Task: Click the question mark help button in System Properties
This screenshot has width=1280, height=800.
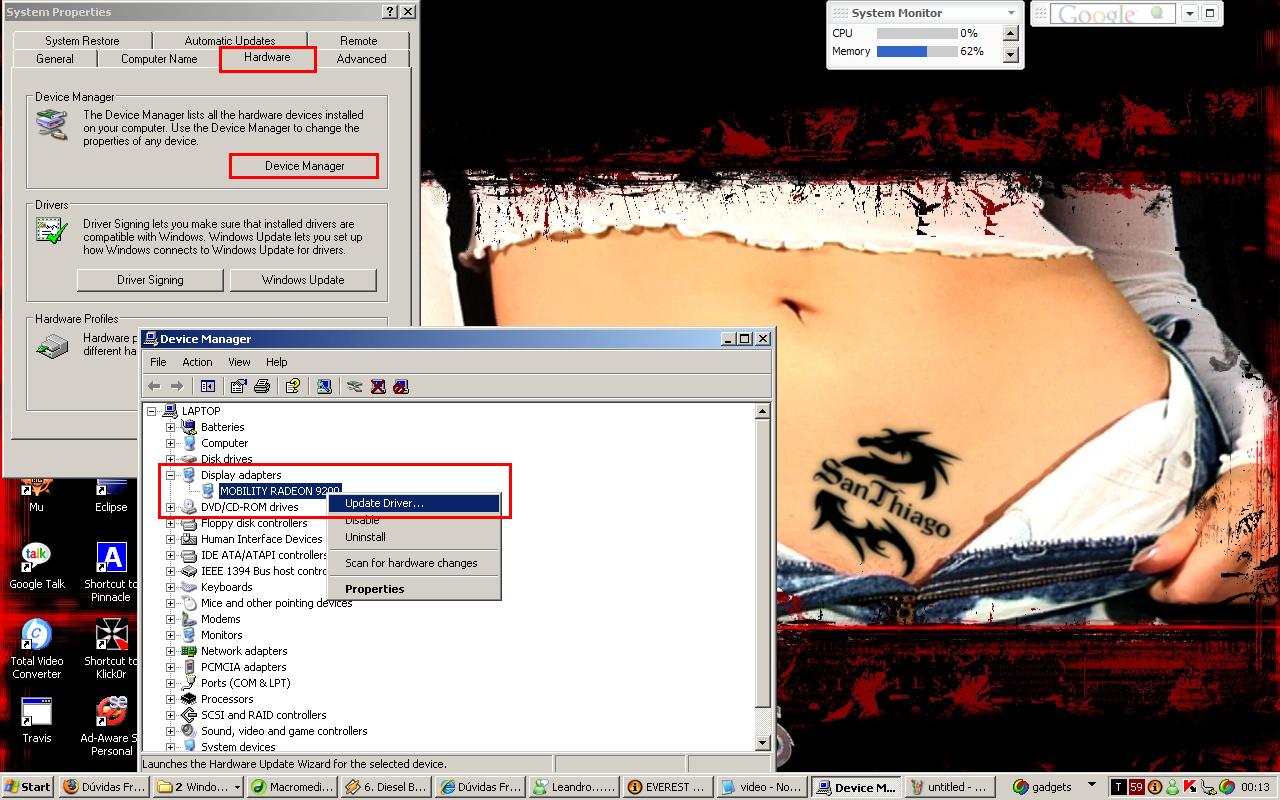Action: [390, 12]
